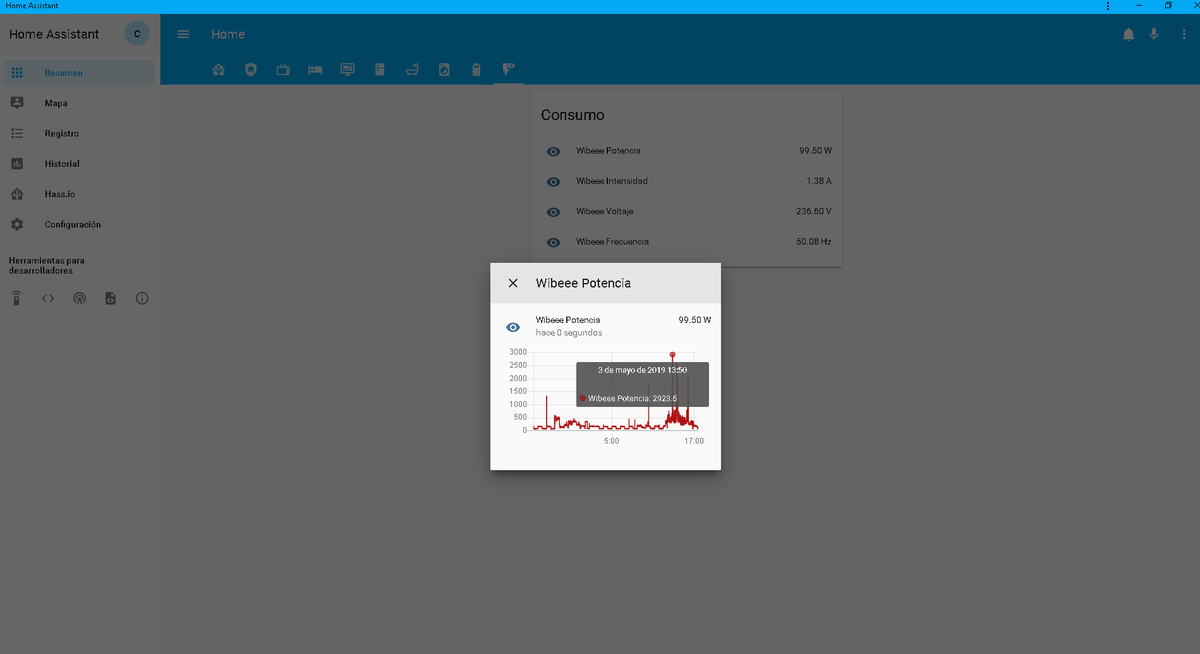Switch to the security shield tab
This screenshot has height=654, width=1200.
[x=251, y=69]
